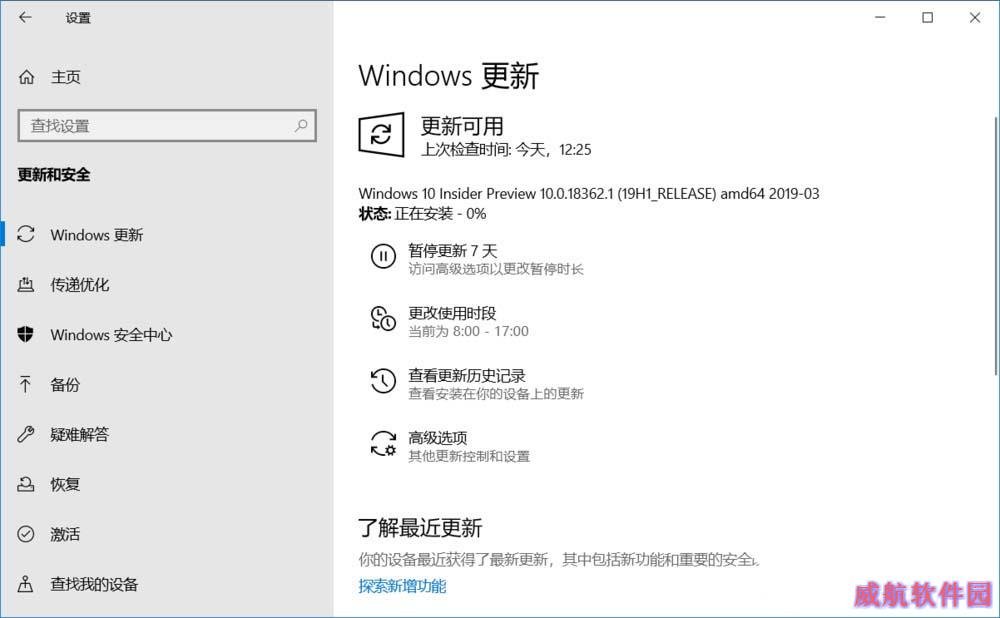Follow the 探索新增功能 link
This screenshot has width=1000, height=618.
402,586
